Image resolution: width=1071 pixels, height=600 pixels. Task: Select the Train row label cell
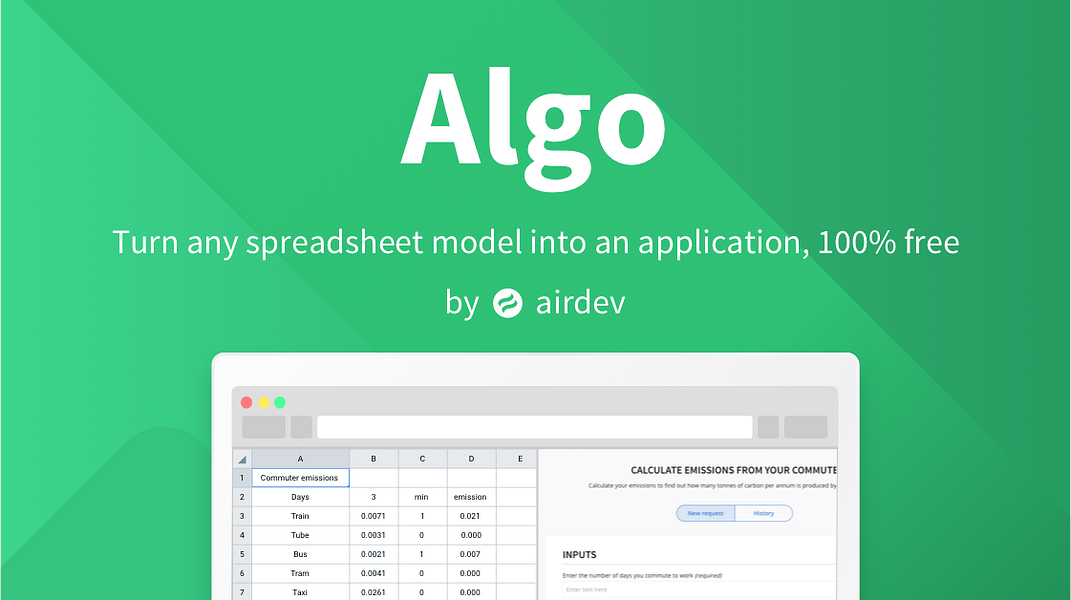300,515
